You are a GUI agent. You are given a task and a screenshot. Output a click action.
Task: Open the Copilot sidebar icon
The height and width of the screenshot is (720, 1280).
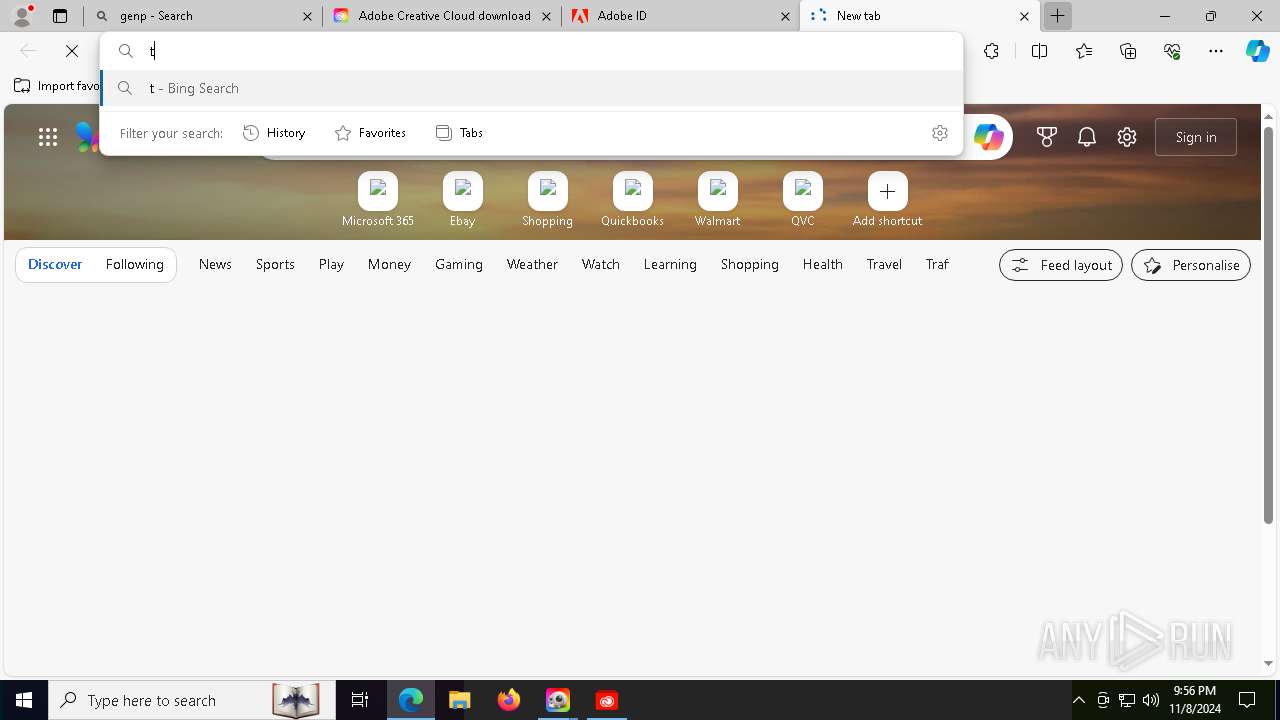tap(1257, 51)
